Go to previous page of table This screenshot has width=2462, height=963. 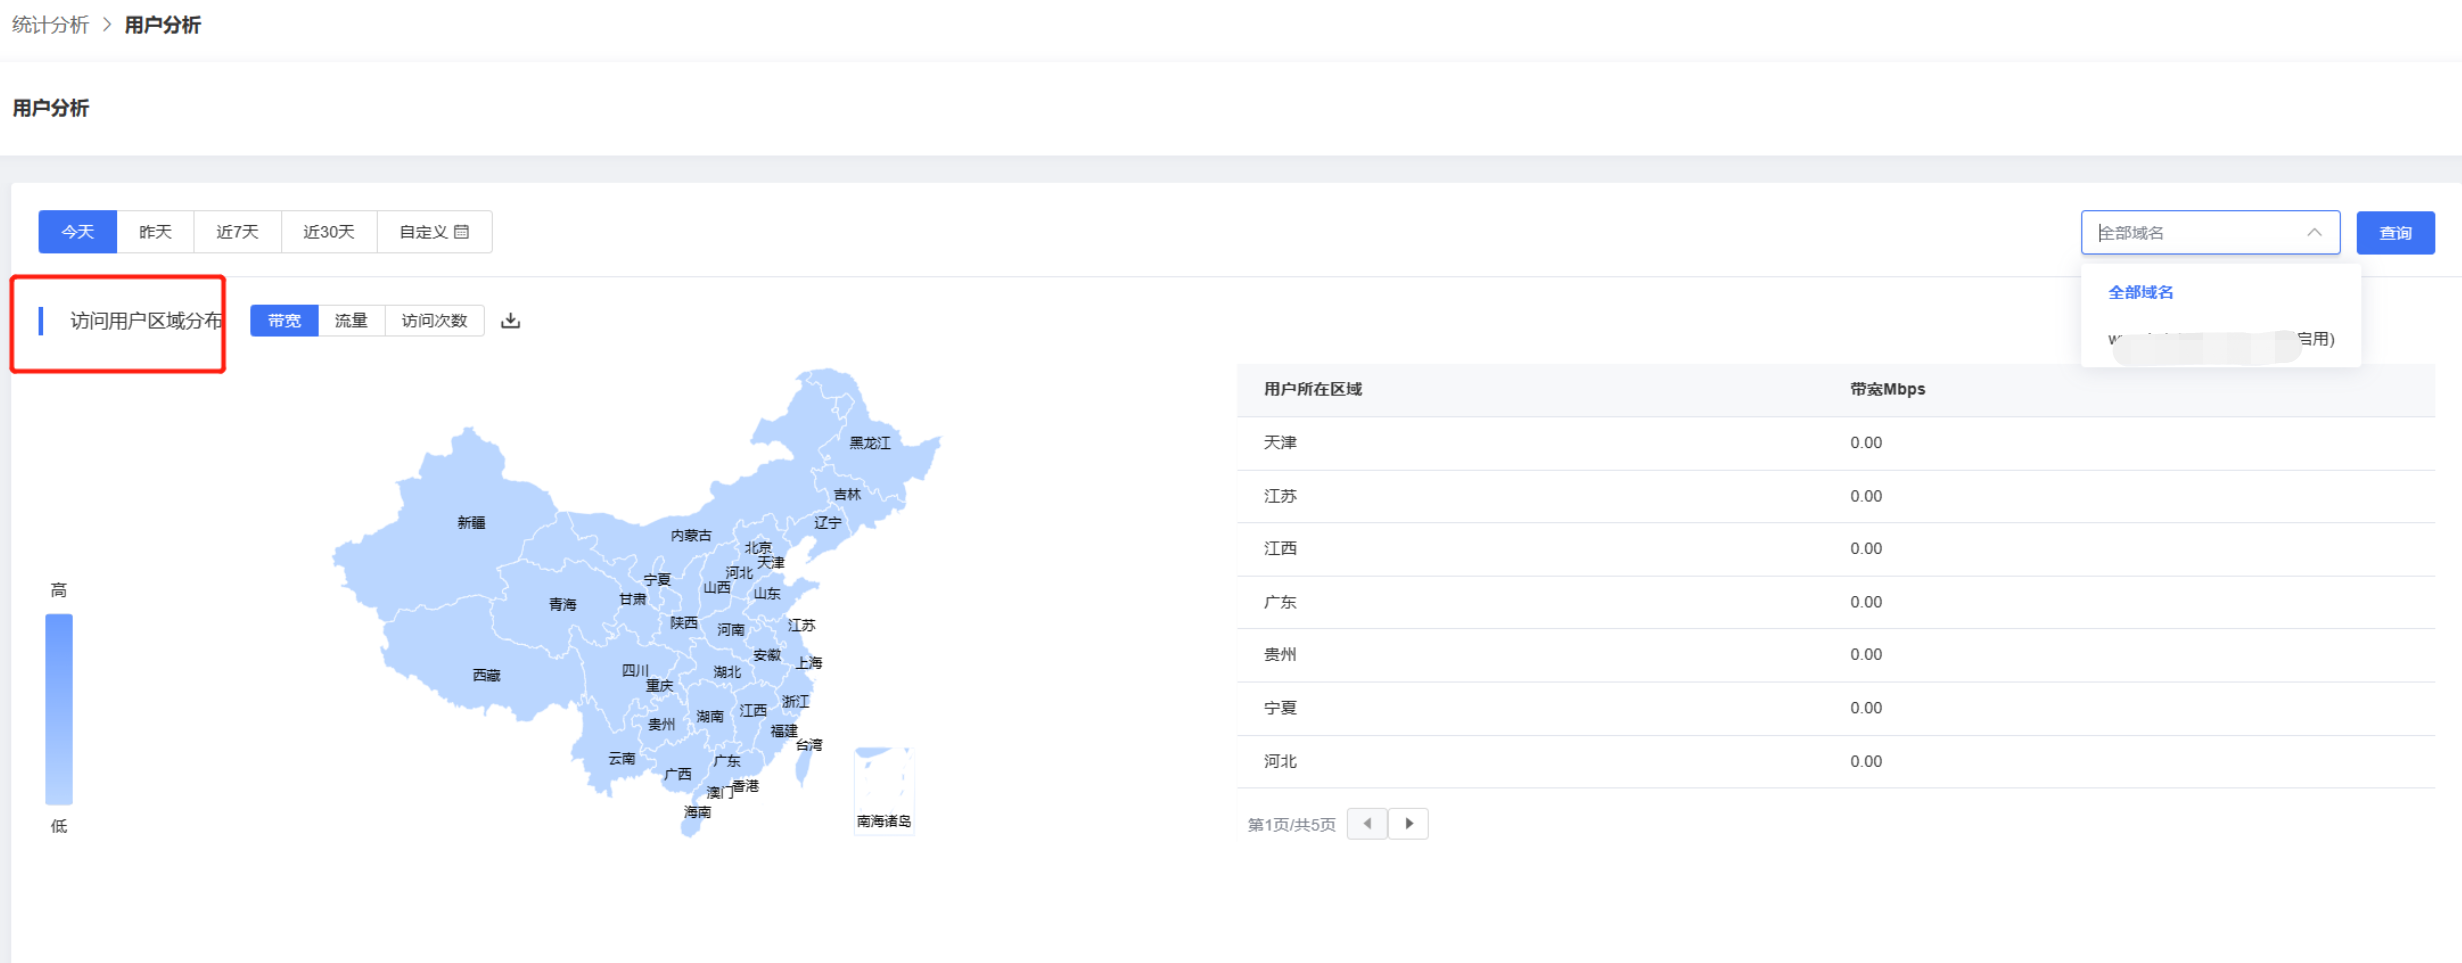[x=1367, y=824]
